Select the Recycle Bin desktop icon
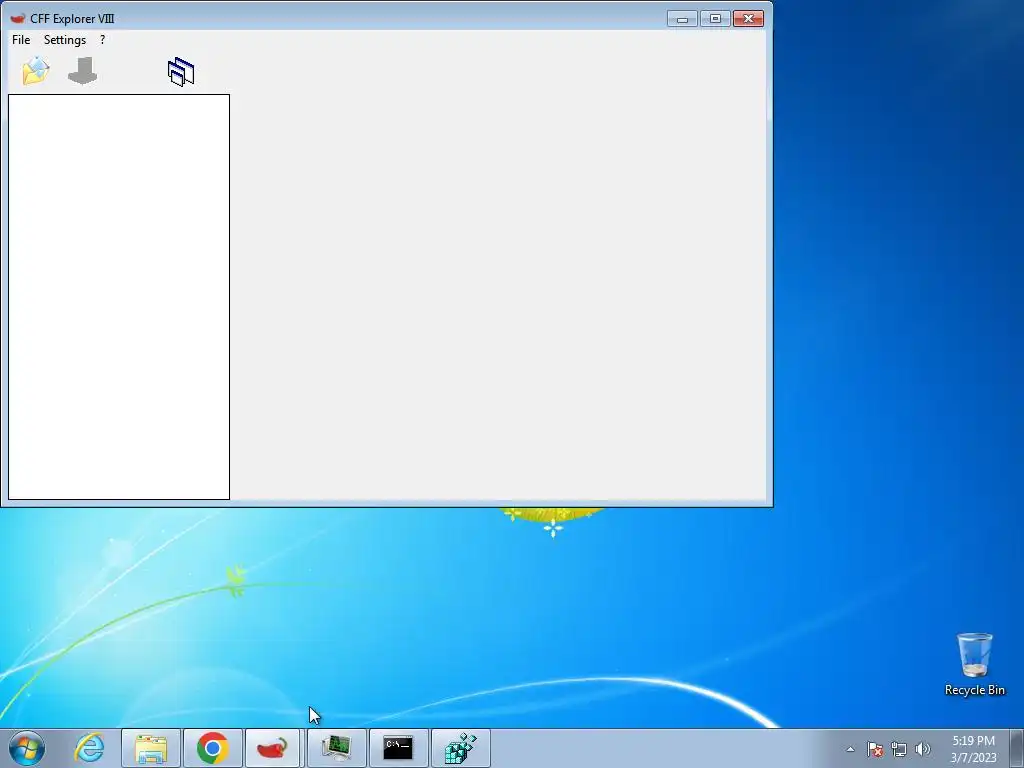This screenshot has width=1024, height=768. pyautogui.click(x=974, y=664)
